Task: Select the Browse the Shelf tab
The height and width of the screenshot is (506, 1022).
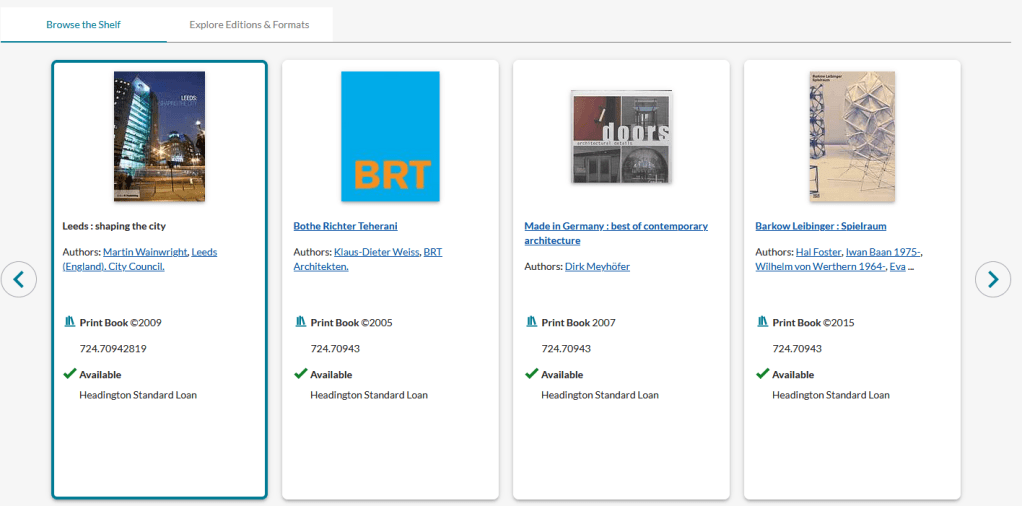Action: click(83, 25)
